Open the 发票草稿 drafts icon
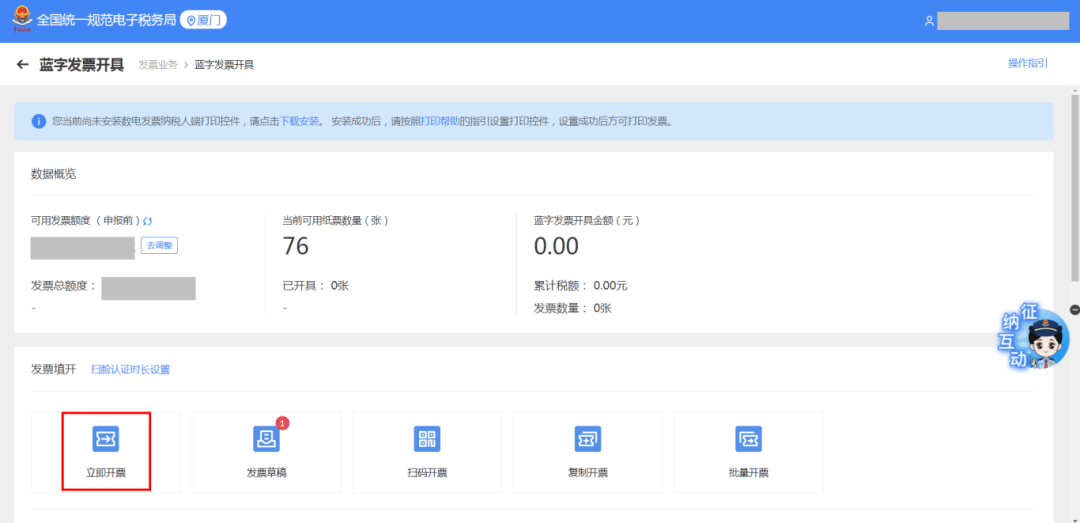The image size is (1080, 523). (266, 439)
